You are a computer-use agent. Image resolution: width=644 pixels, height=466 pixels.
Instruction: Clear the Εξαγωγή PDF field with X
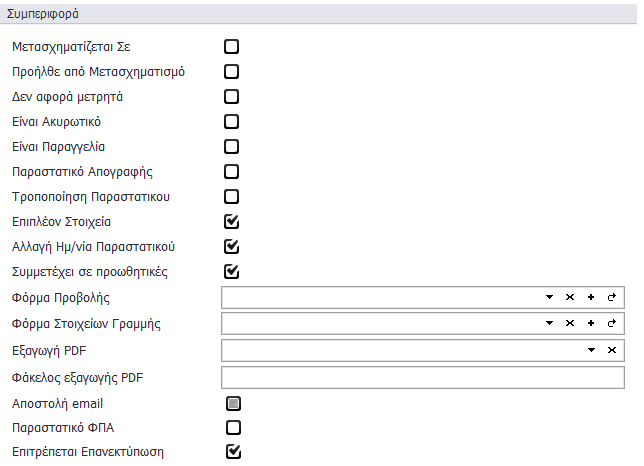pos(611,349)
